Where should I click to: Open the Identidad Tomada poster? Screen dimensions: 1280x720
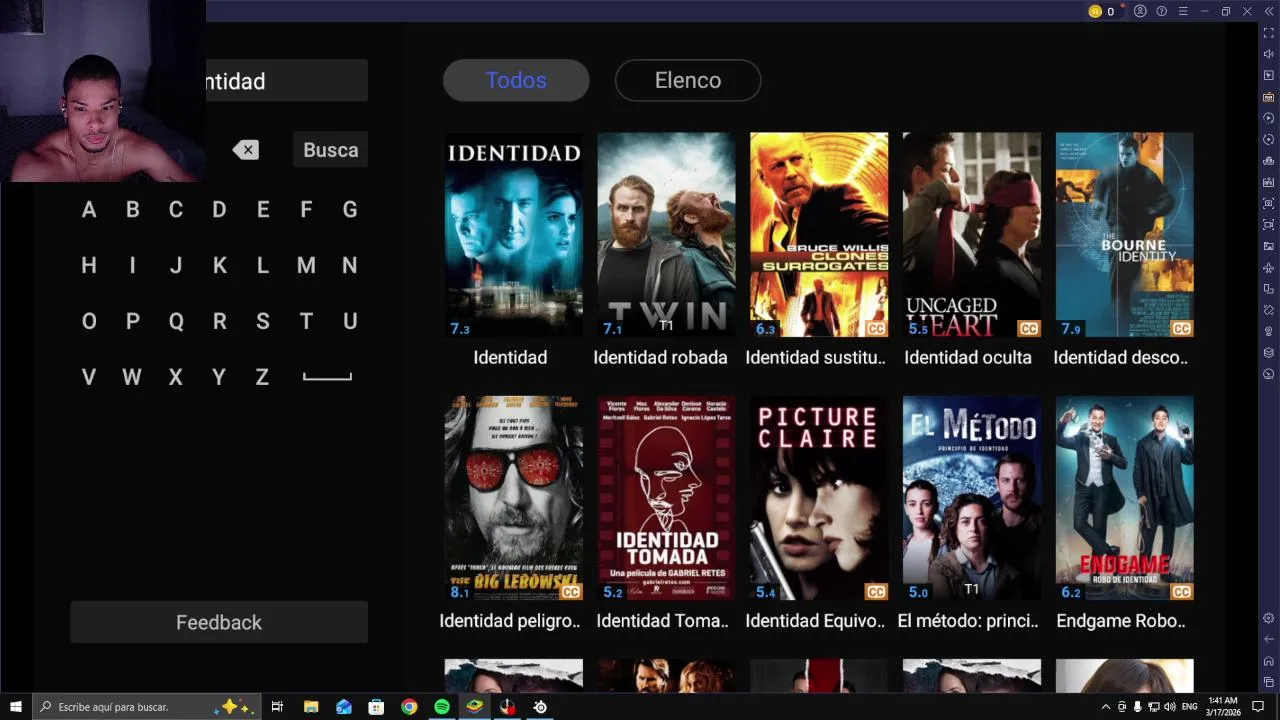[666, 499]
